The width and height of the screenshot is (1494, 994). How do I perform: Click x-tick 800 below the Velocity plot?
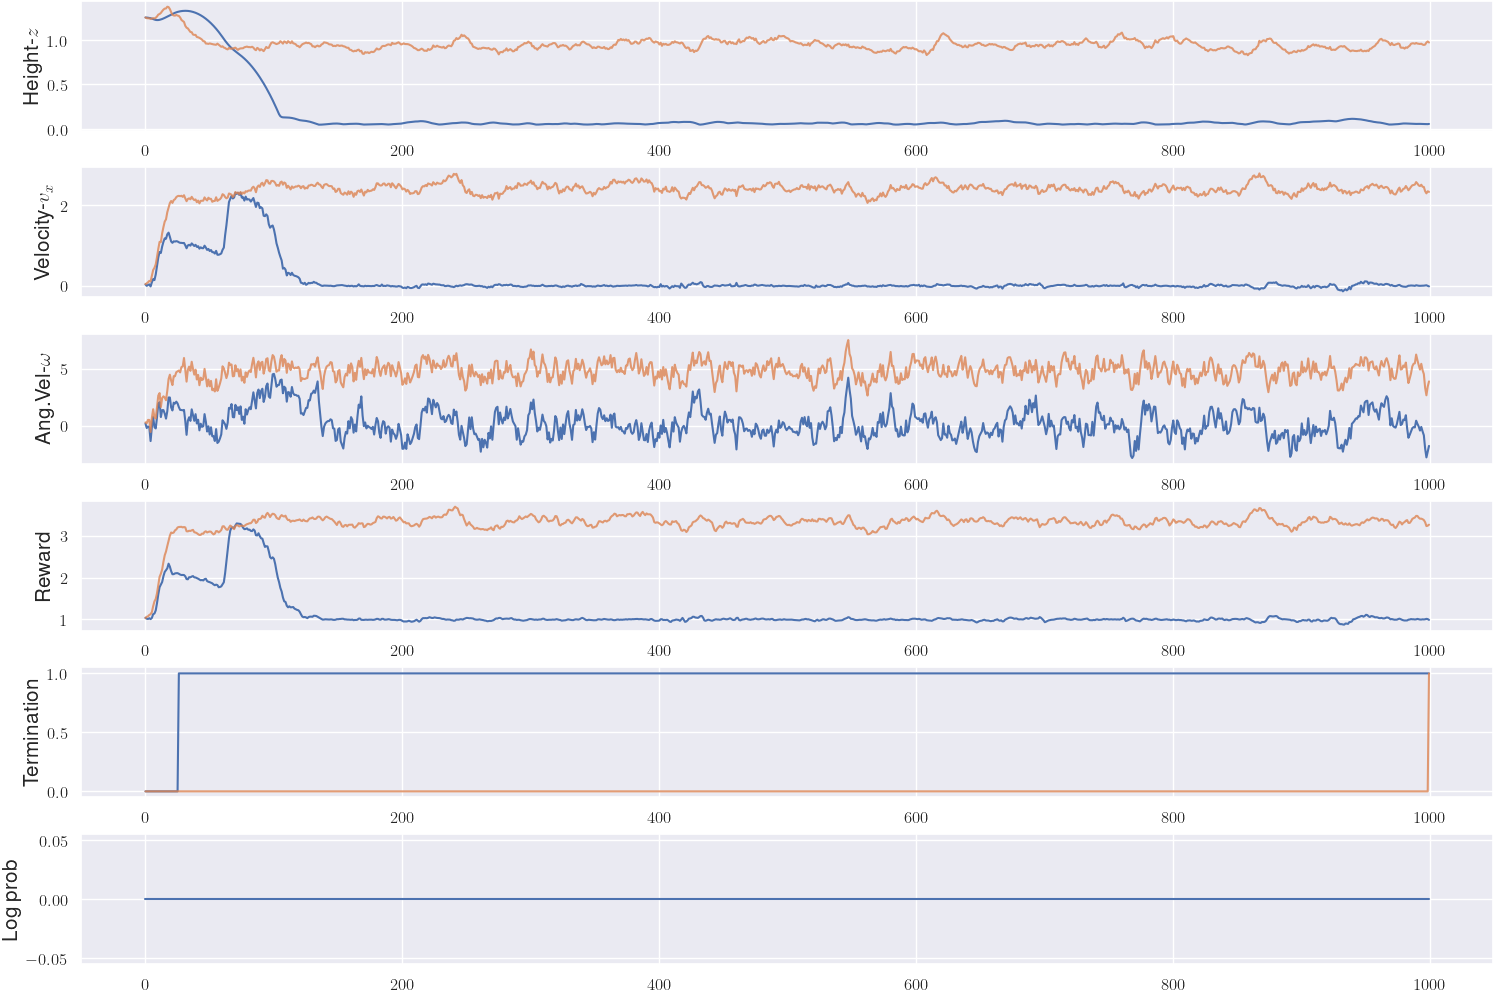click(1173, 318)
